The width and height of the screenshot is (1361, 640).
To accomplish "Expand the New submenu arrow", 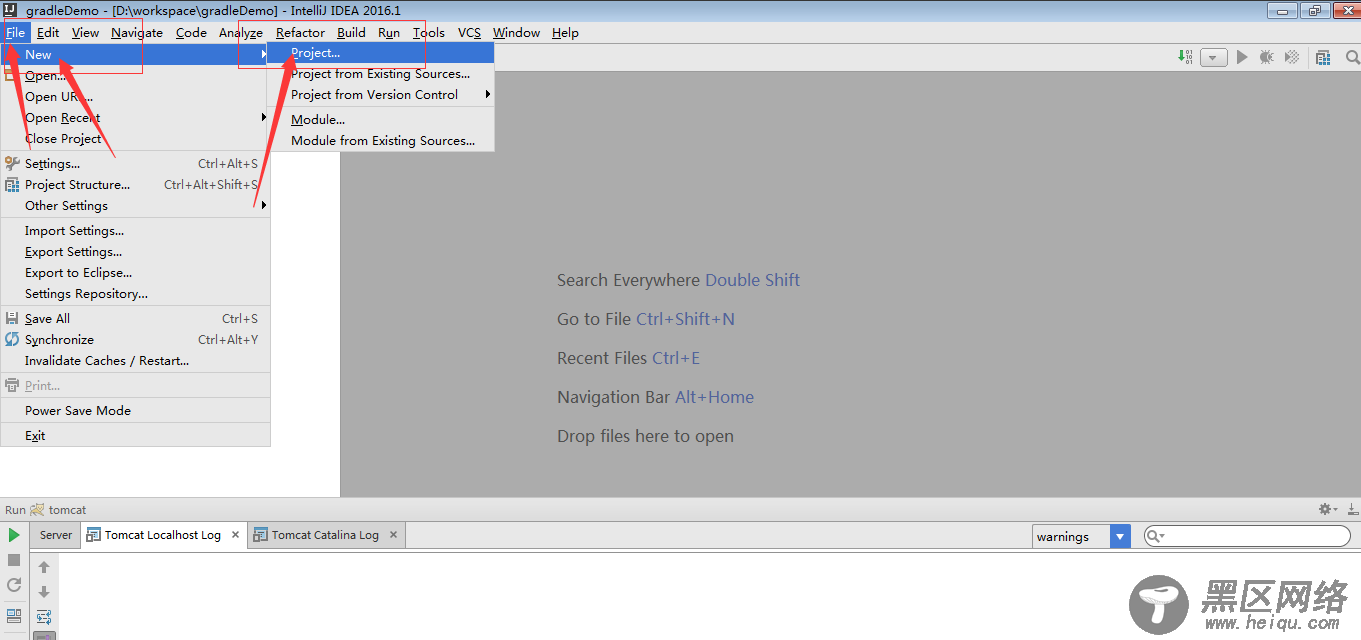I will click(x=264, y=54).
